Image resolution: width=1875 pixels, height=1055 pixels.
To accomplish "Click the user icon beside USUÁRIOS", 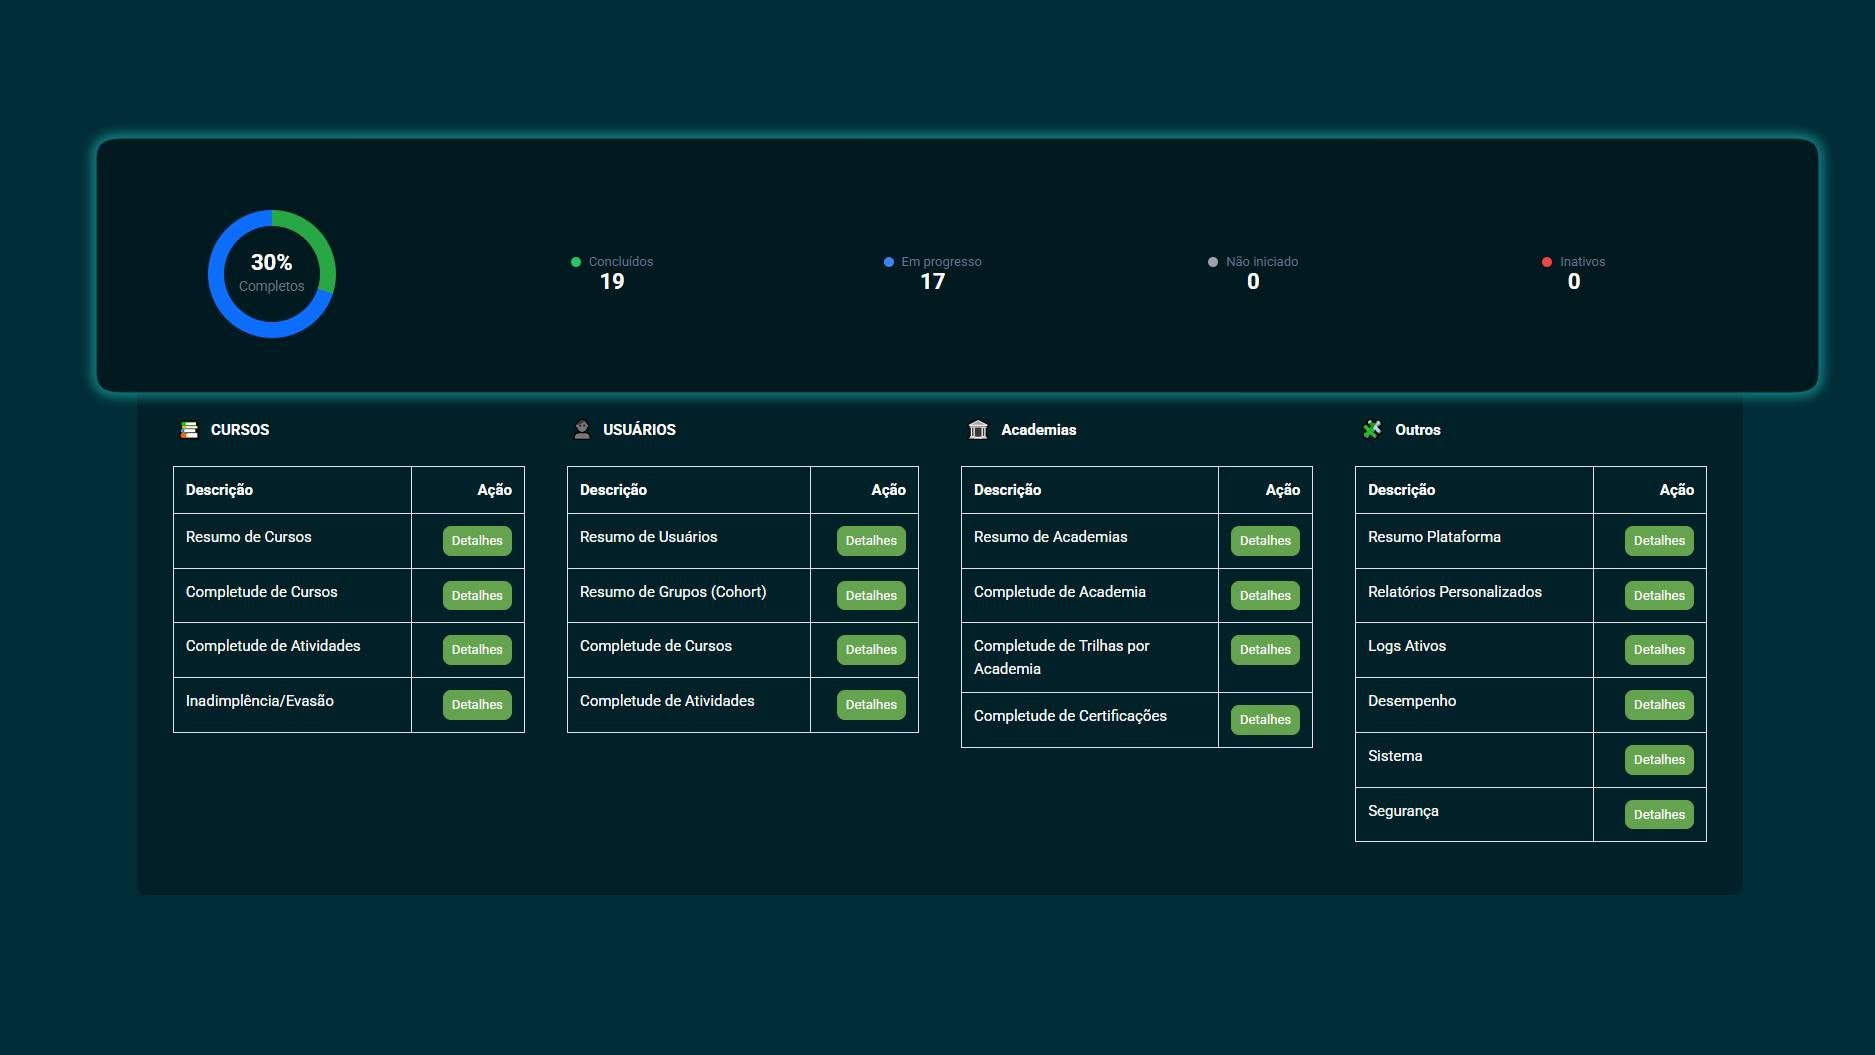I will [582, 430].
